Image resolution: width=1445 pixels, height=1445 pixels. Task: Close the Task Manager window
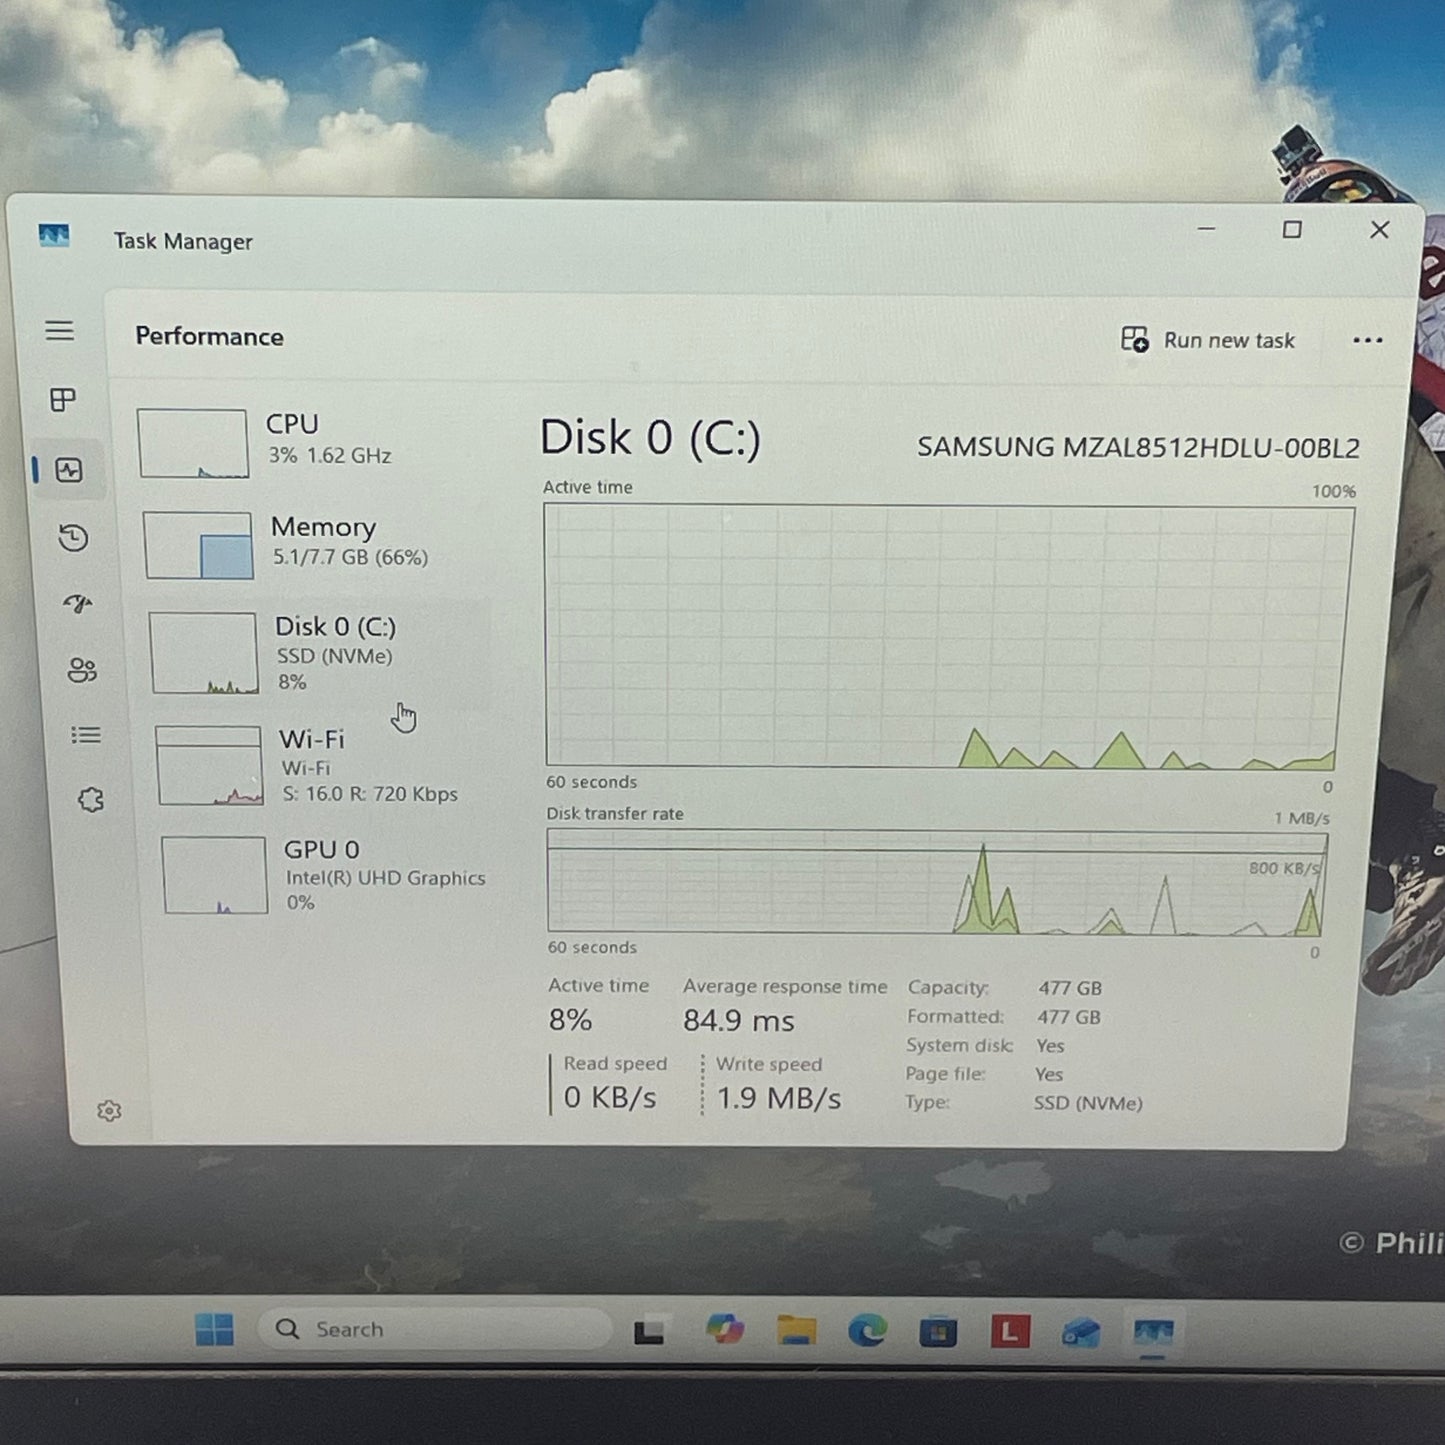[1380, 230]
